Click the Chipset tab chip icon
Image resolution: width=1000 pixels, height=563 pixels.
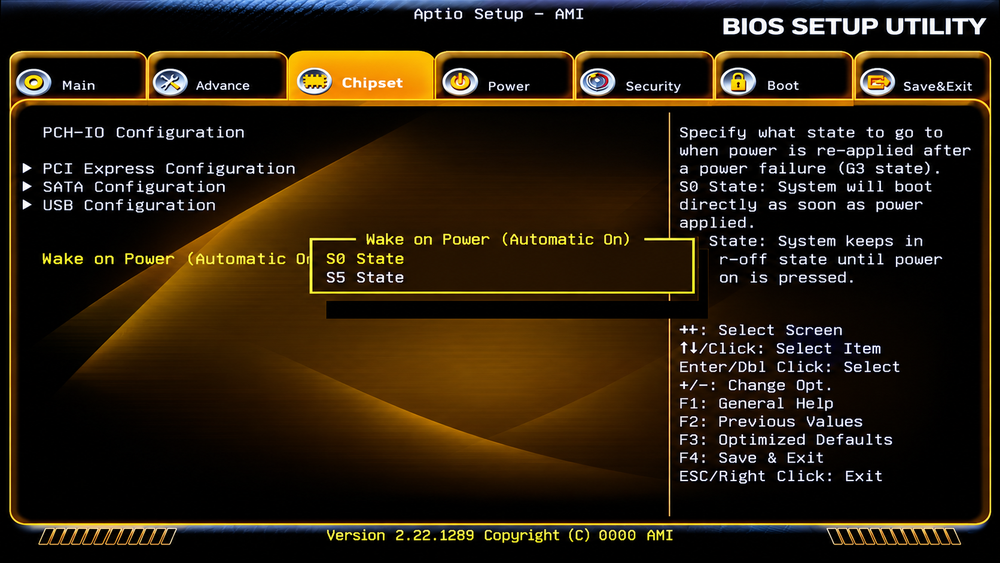pos(314,81)
